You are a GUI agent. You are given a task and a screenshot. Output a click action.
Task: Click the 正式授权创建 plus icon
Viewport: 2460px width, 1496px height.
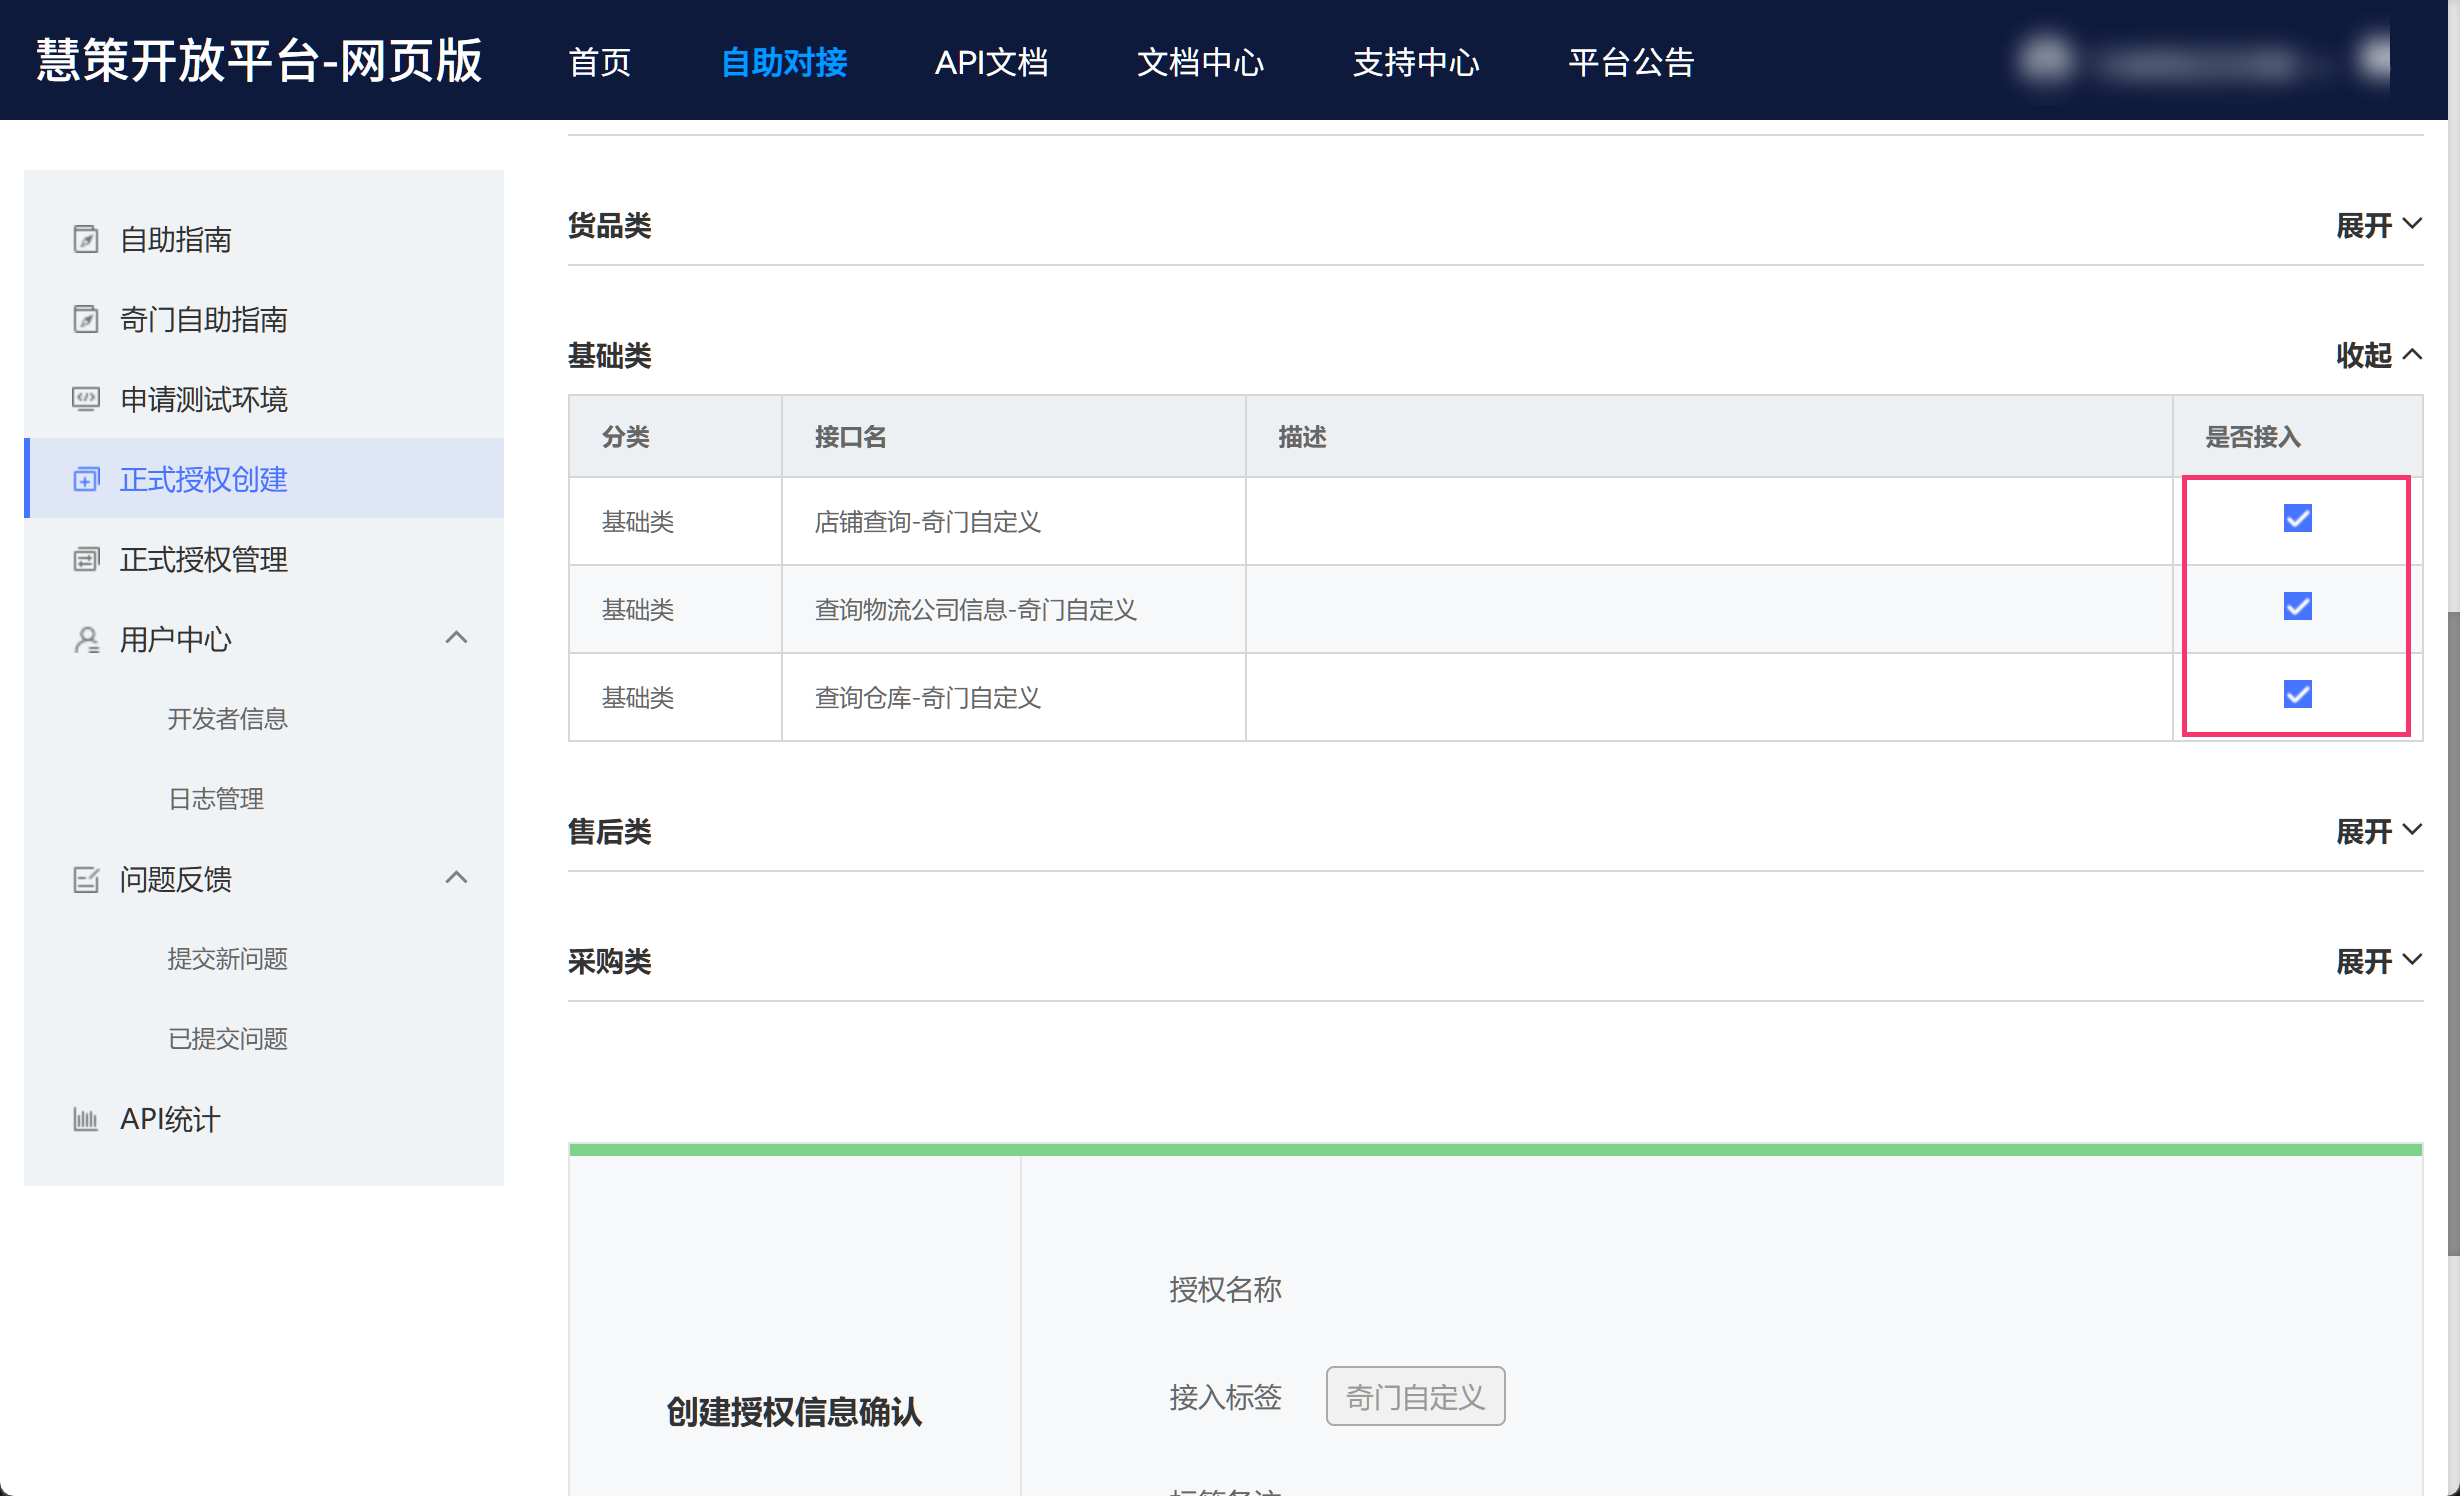(86, 479)
